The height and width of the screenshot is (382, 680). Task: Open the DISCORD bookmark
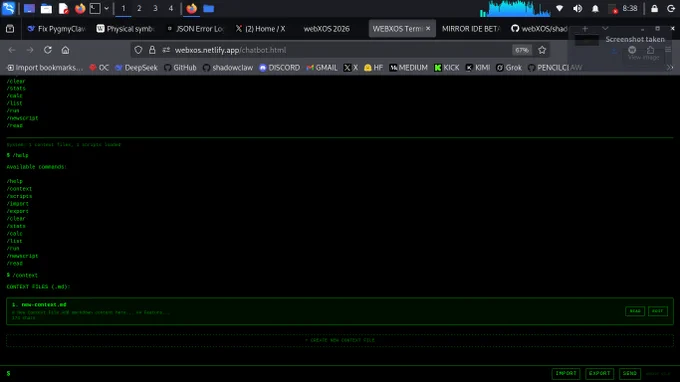point(279,68)
